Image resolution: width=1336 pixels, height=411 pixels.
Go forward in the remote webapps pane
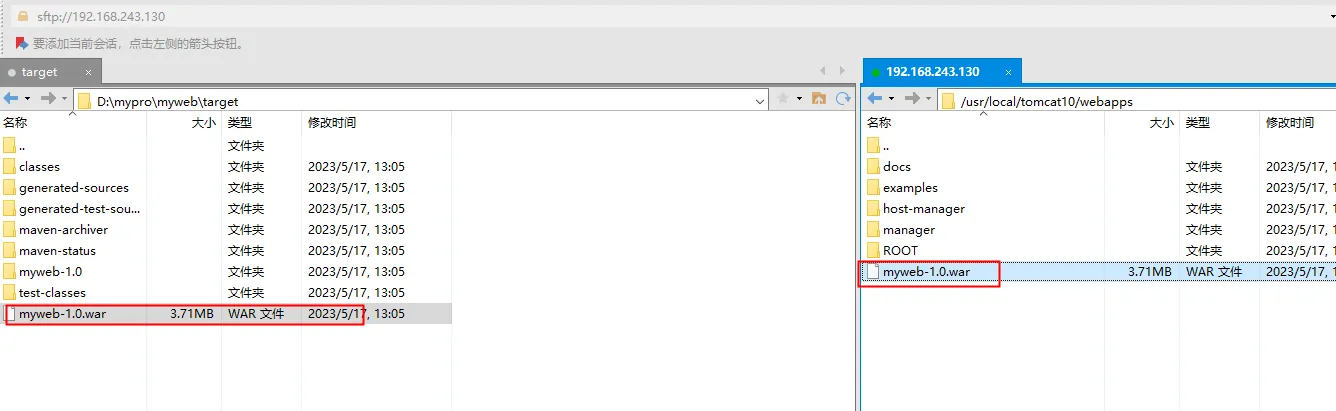point(912,98)
